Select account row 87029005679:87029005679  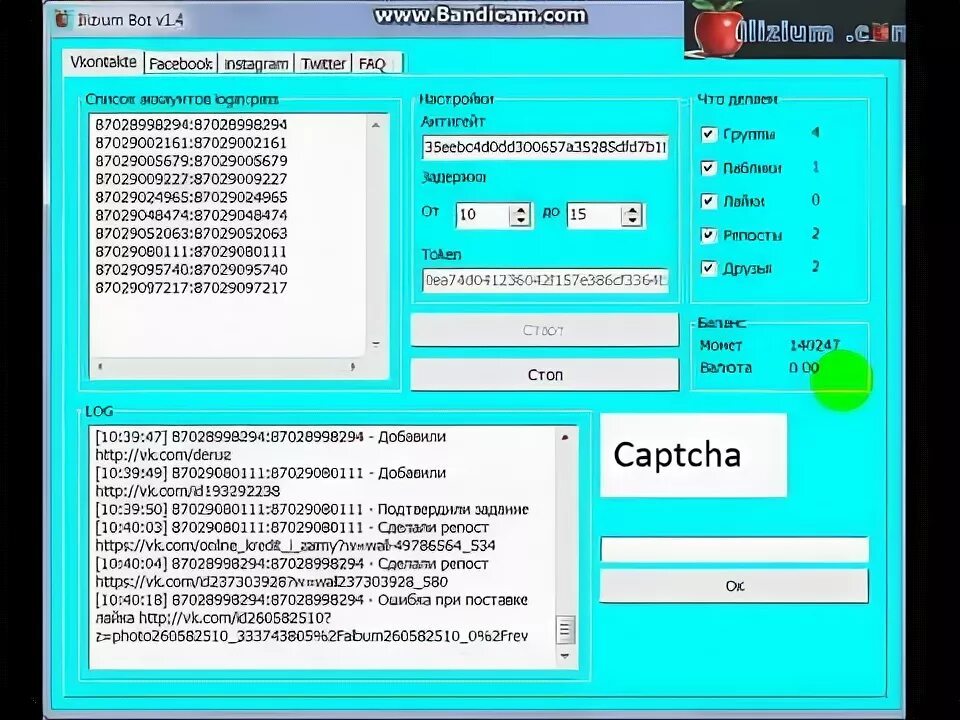[x=191, y=160]
